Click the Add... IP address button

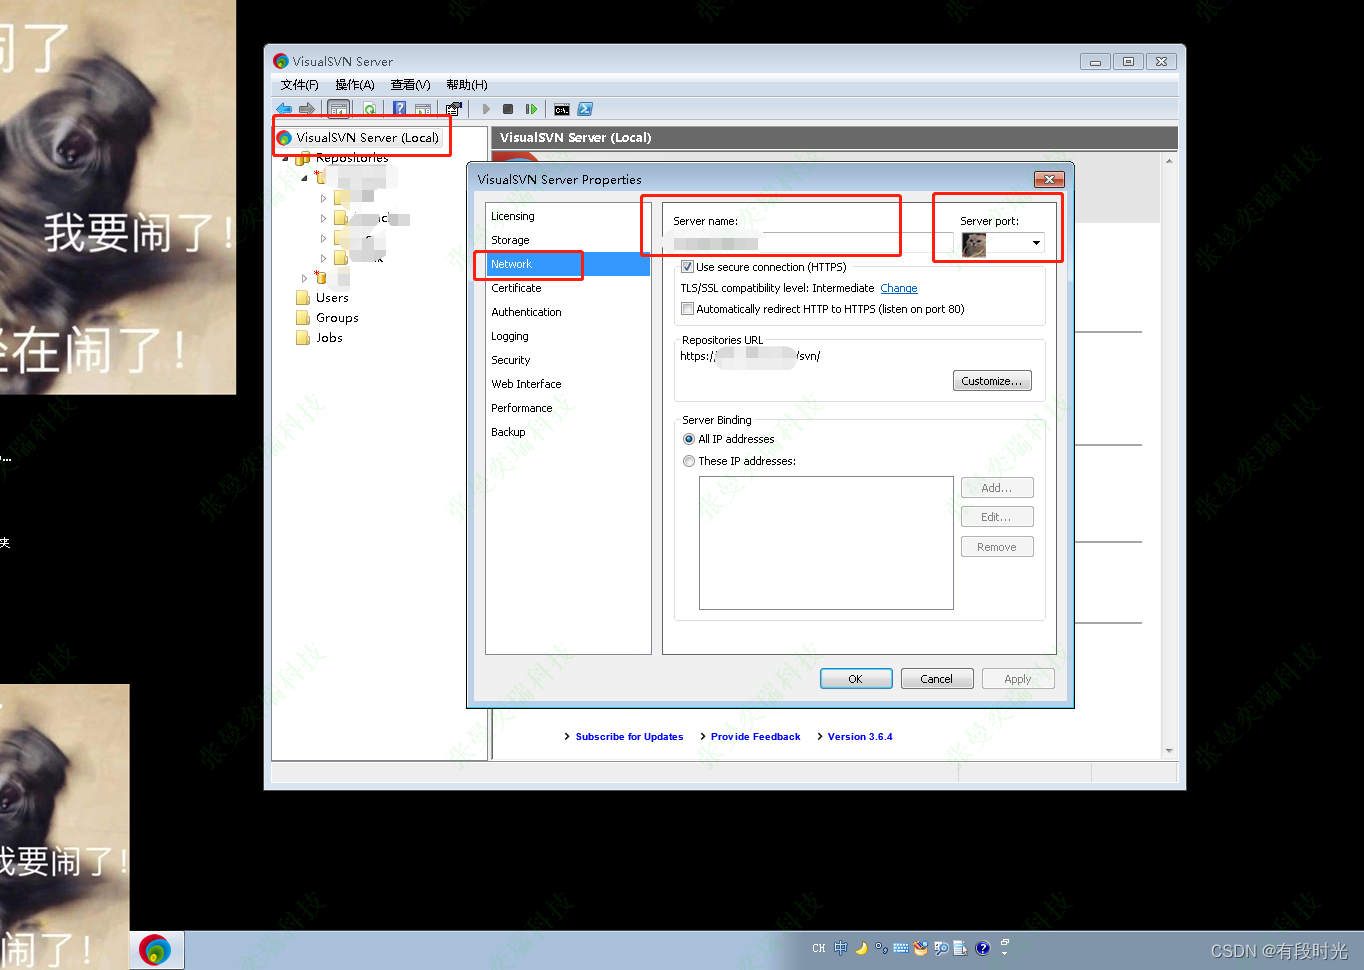(997, 488)
